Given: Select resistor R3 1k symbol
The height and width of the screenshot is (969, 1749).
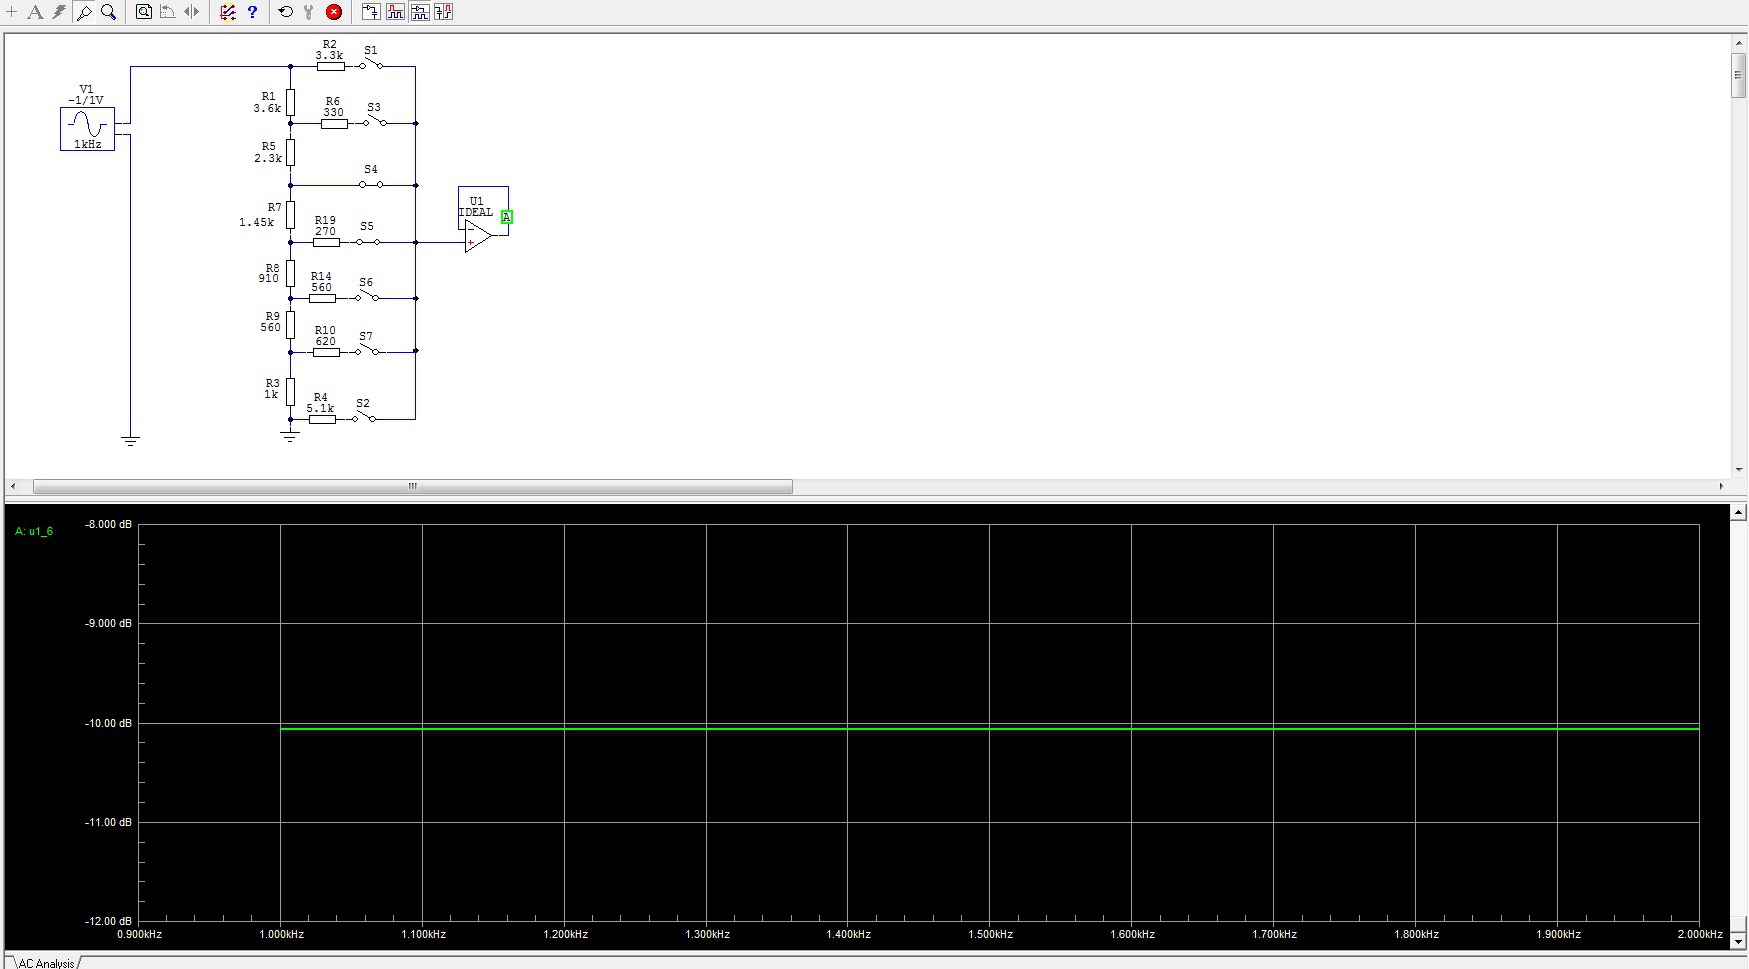Looking at the screenshot, I should click(x=290, y=391).
